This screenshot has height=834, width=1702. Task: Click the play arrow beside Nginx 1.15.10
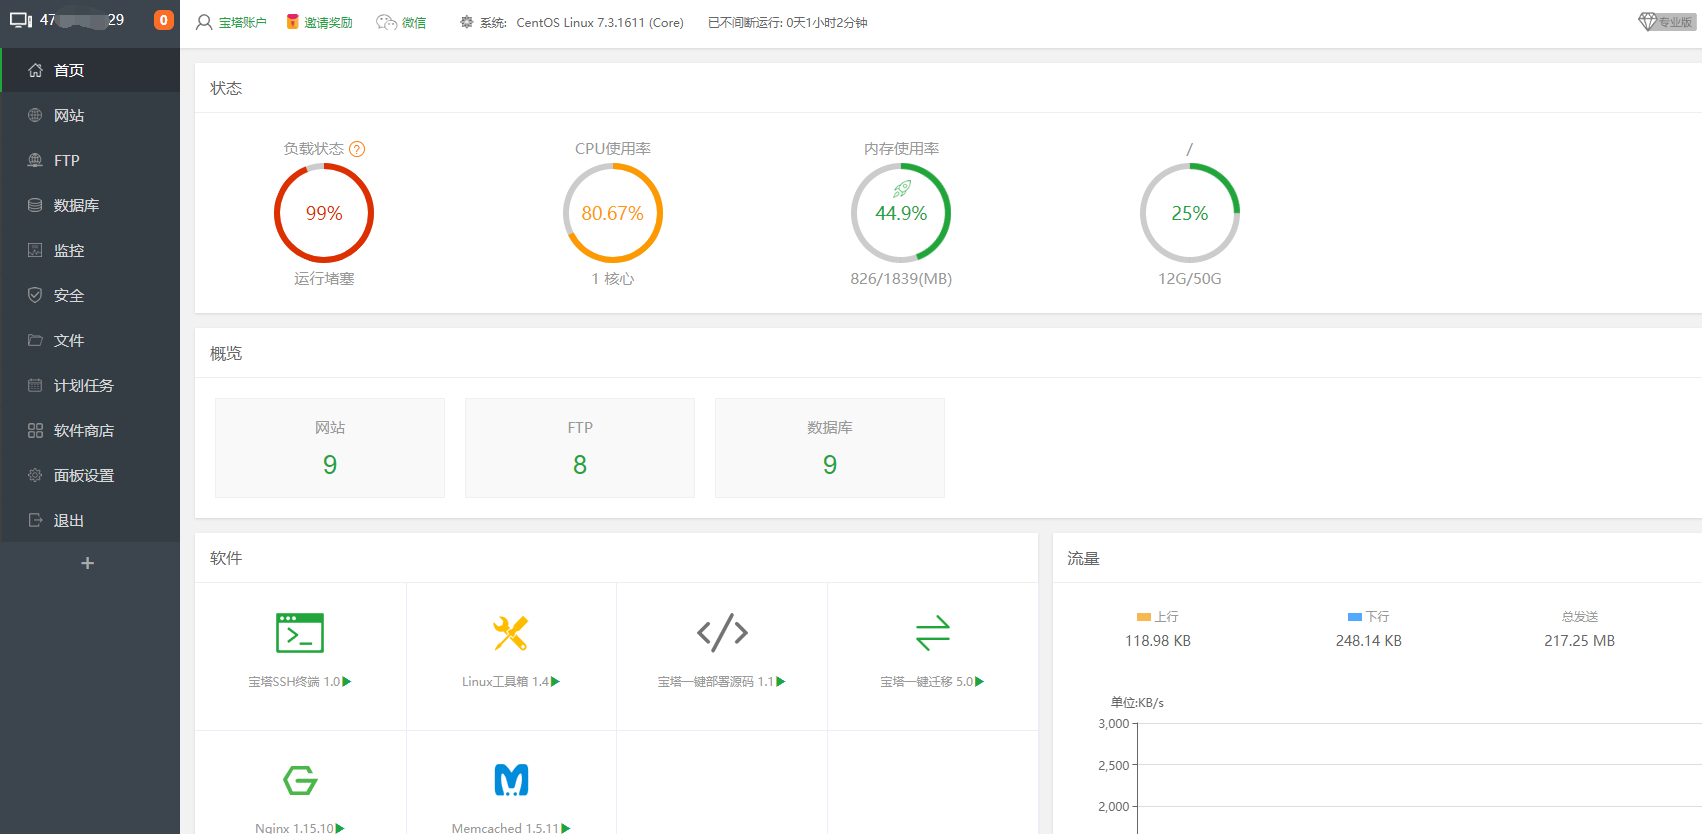point(340,828)
